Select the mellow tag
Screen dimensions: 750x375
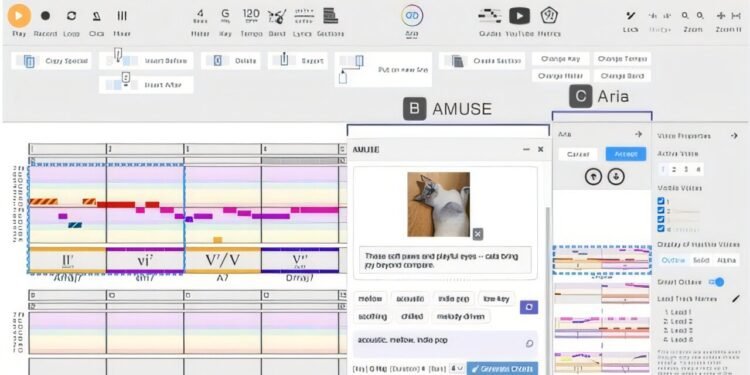click(370, 299)
